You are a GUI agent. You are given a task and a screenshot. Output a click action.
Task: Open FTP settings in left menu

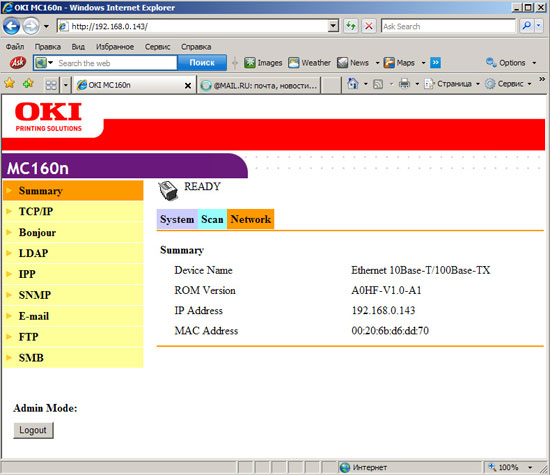point(73,337)
